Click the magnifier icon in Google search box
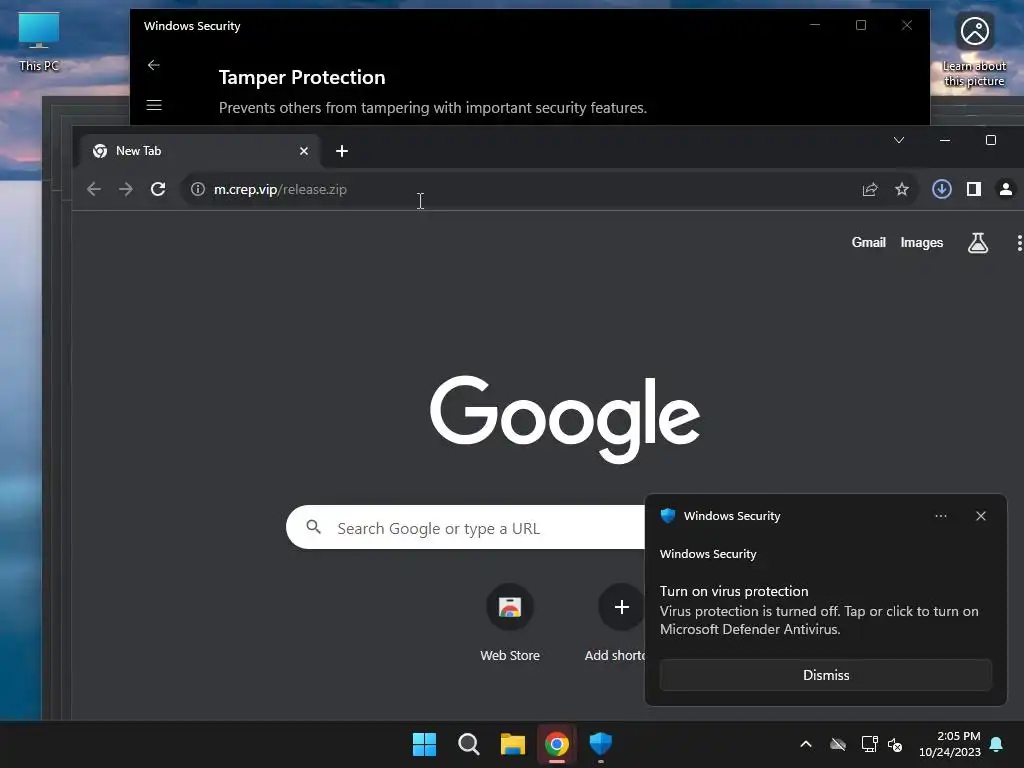Screen dimensions: 1024x768 (x=313, y=527)
